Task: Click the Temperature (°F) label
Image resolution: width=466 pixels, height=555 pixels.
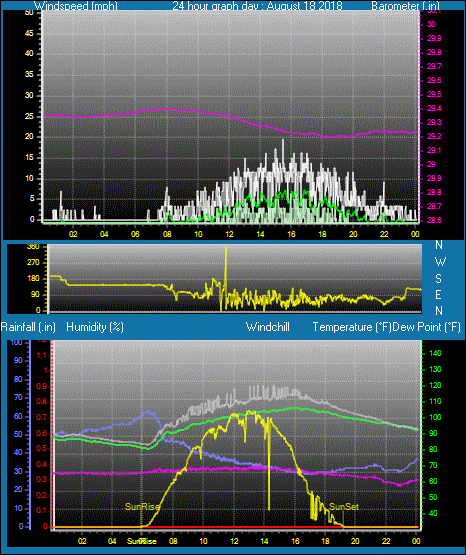Action: (352, 327)
